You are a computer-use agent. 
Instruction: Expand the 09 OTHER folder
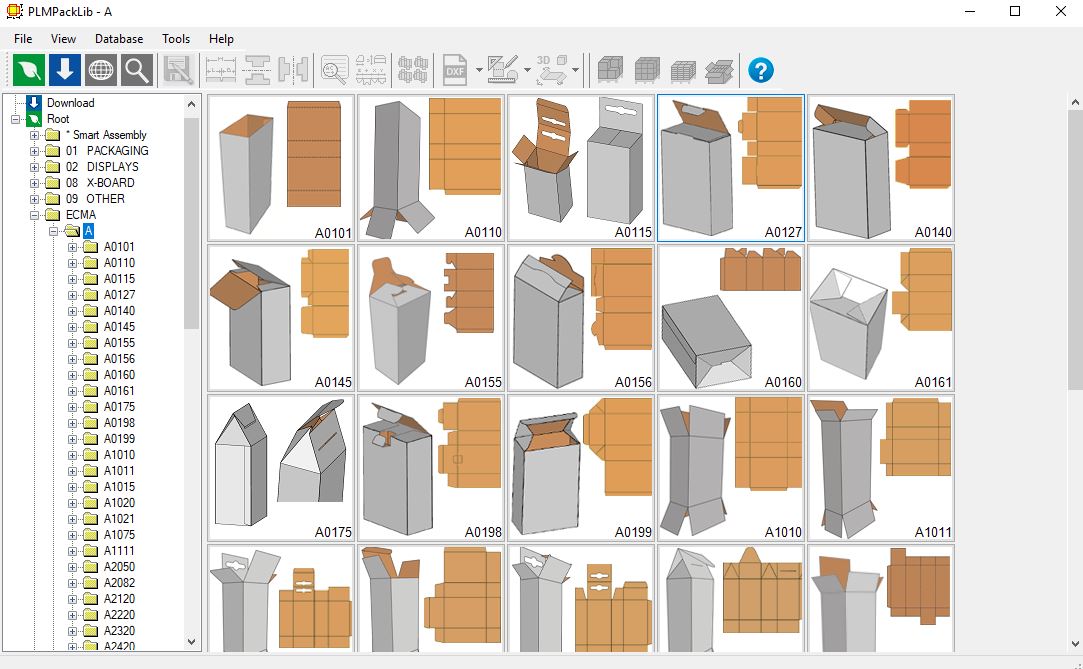(x=34, y=199)
